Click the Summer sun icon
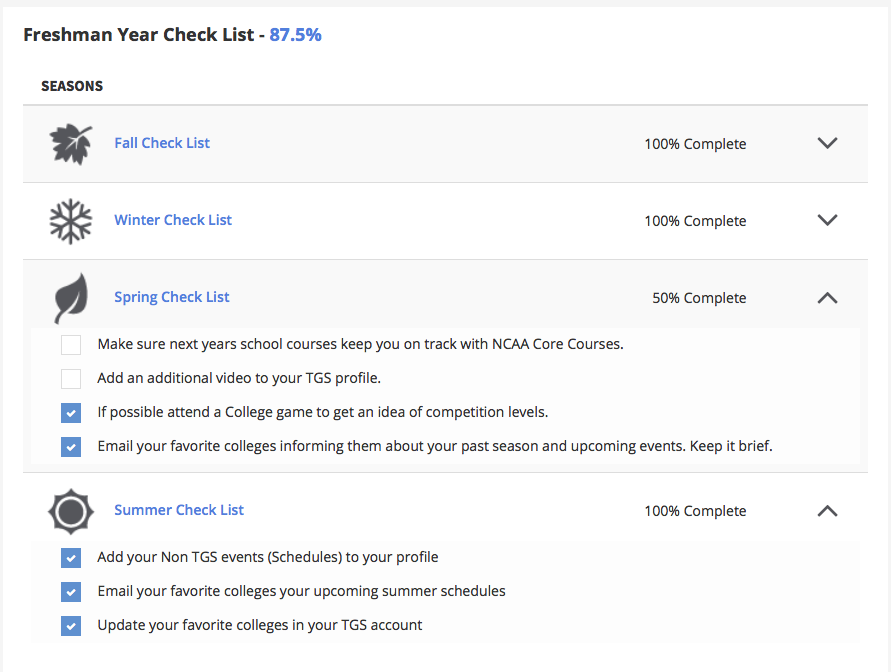This screenshot has height=672, width=891. pos(71,511)
